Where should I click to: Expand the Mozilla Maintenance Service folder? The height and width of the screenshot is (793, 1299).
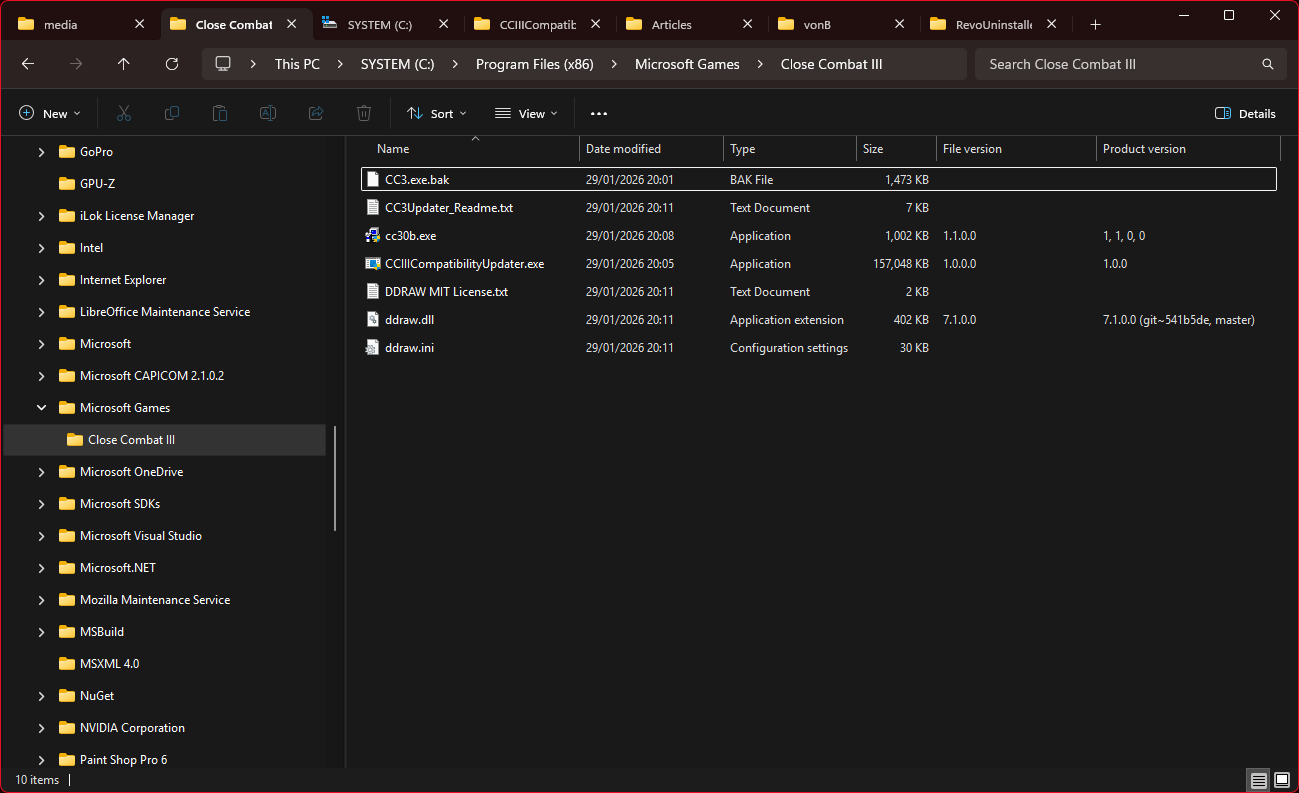(41, 600)
